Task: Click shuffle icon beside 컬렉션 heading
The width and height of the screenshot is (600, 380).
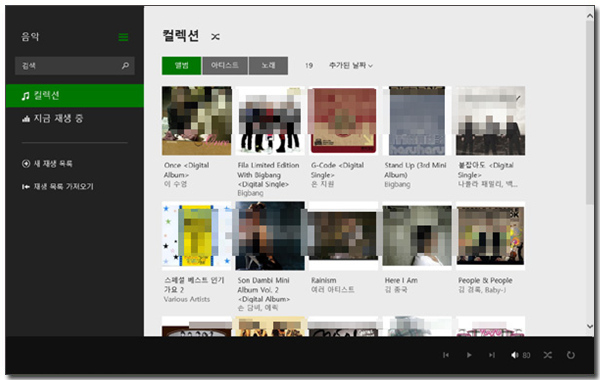Action: click(215, 37)
